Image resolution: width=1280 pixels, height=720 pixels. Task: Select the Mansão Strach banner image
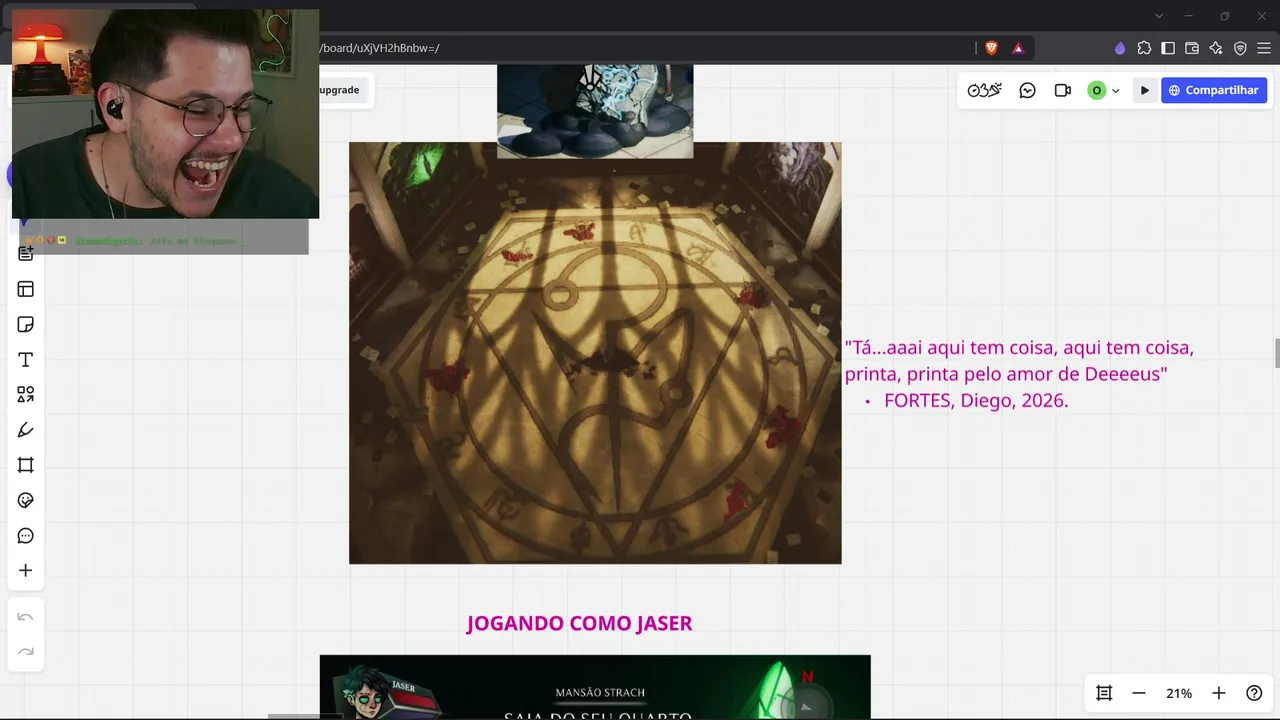pos(595,687)
